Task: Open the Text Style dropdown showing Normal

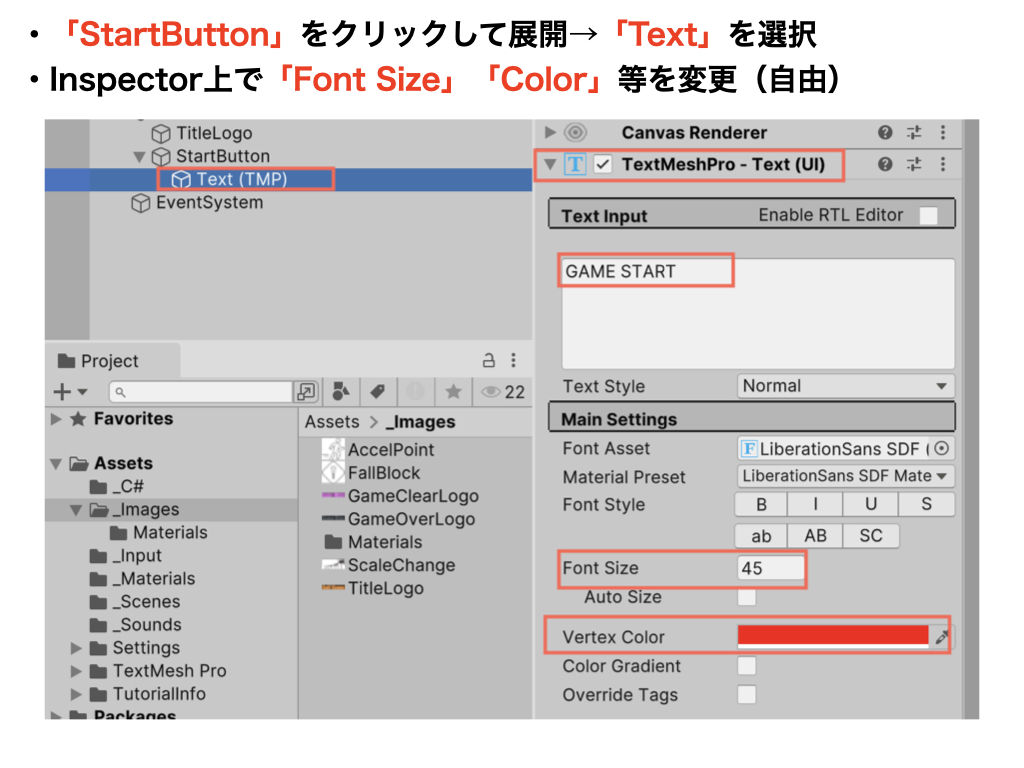Action: (845, 386)
